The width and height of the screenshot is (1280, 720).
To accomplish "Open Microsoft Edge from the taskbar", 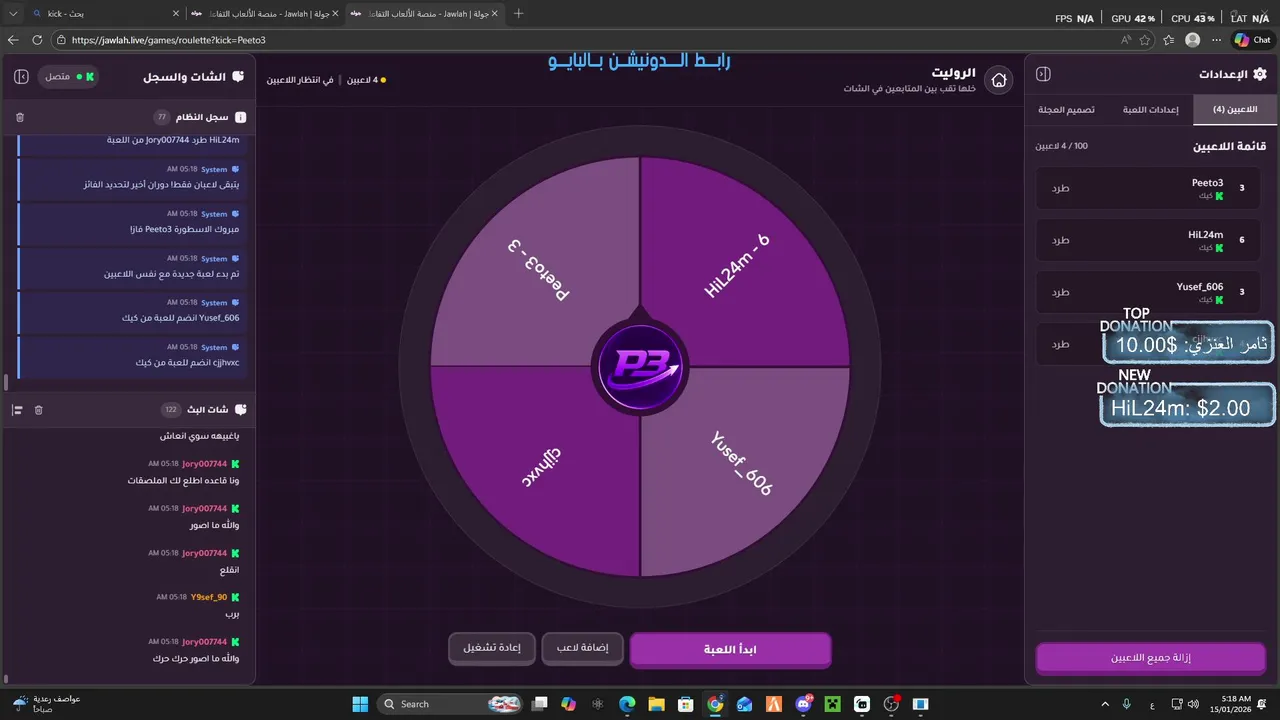I will (627, 704).
